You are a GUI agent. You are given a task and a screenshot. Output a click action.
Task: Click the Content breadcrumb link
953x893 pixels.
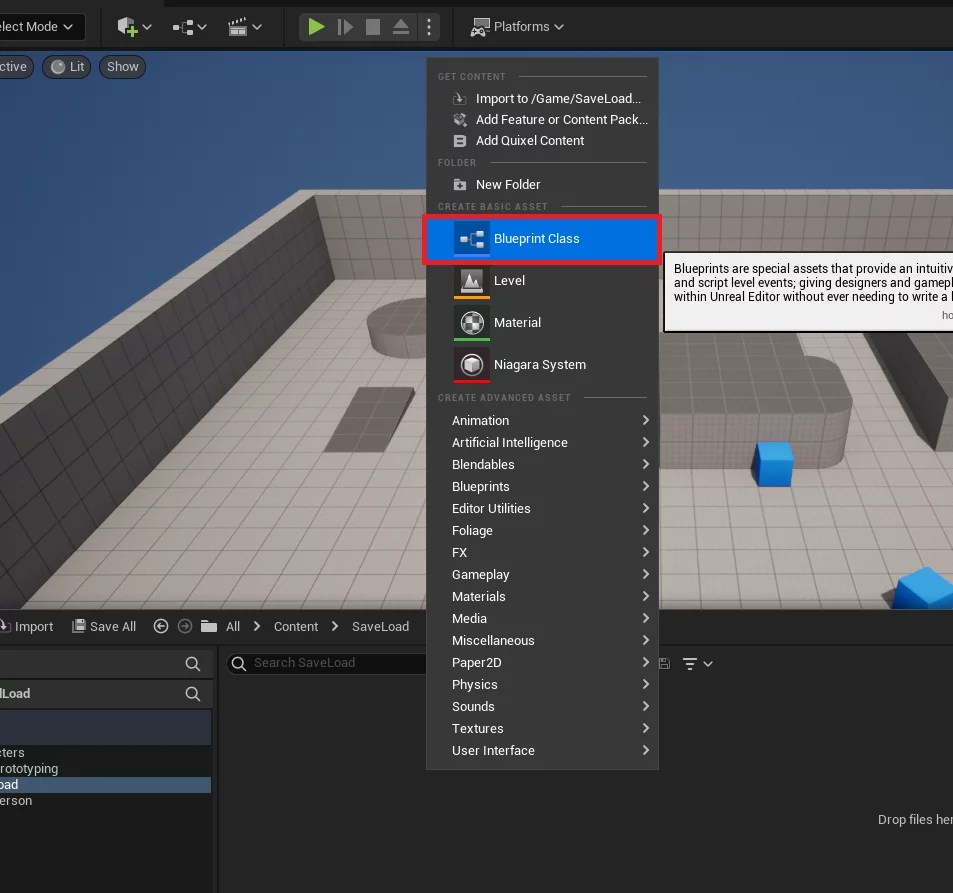pos(296,626)
